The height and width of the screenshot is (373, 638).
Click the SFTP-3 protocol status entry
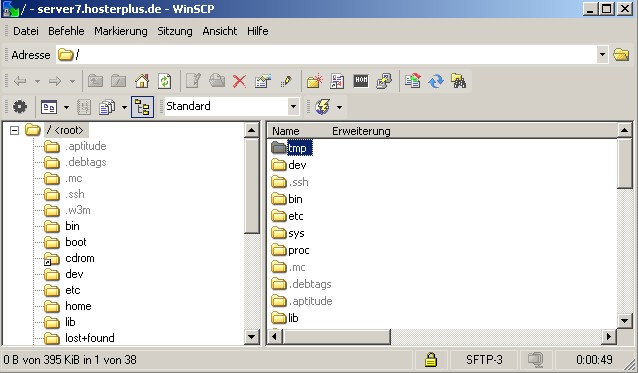click(x=484, y=360)
